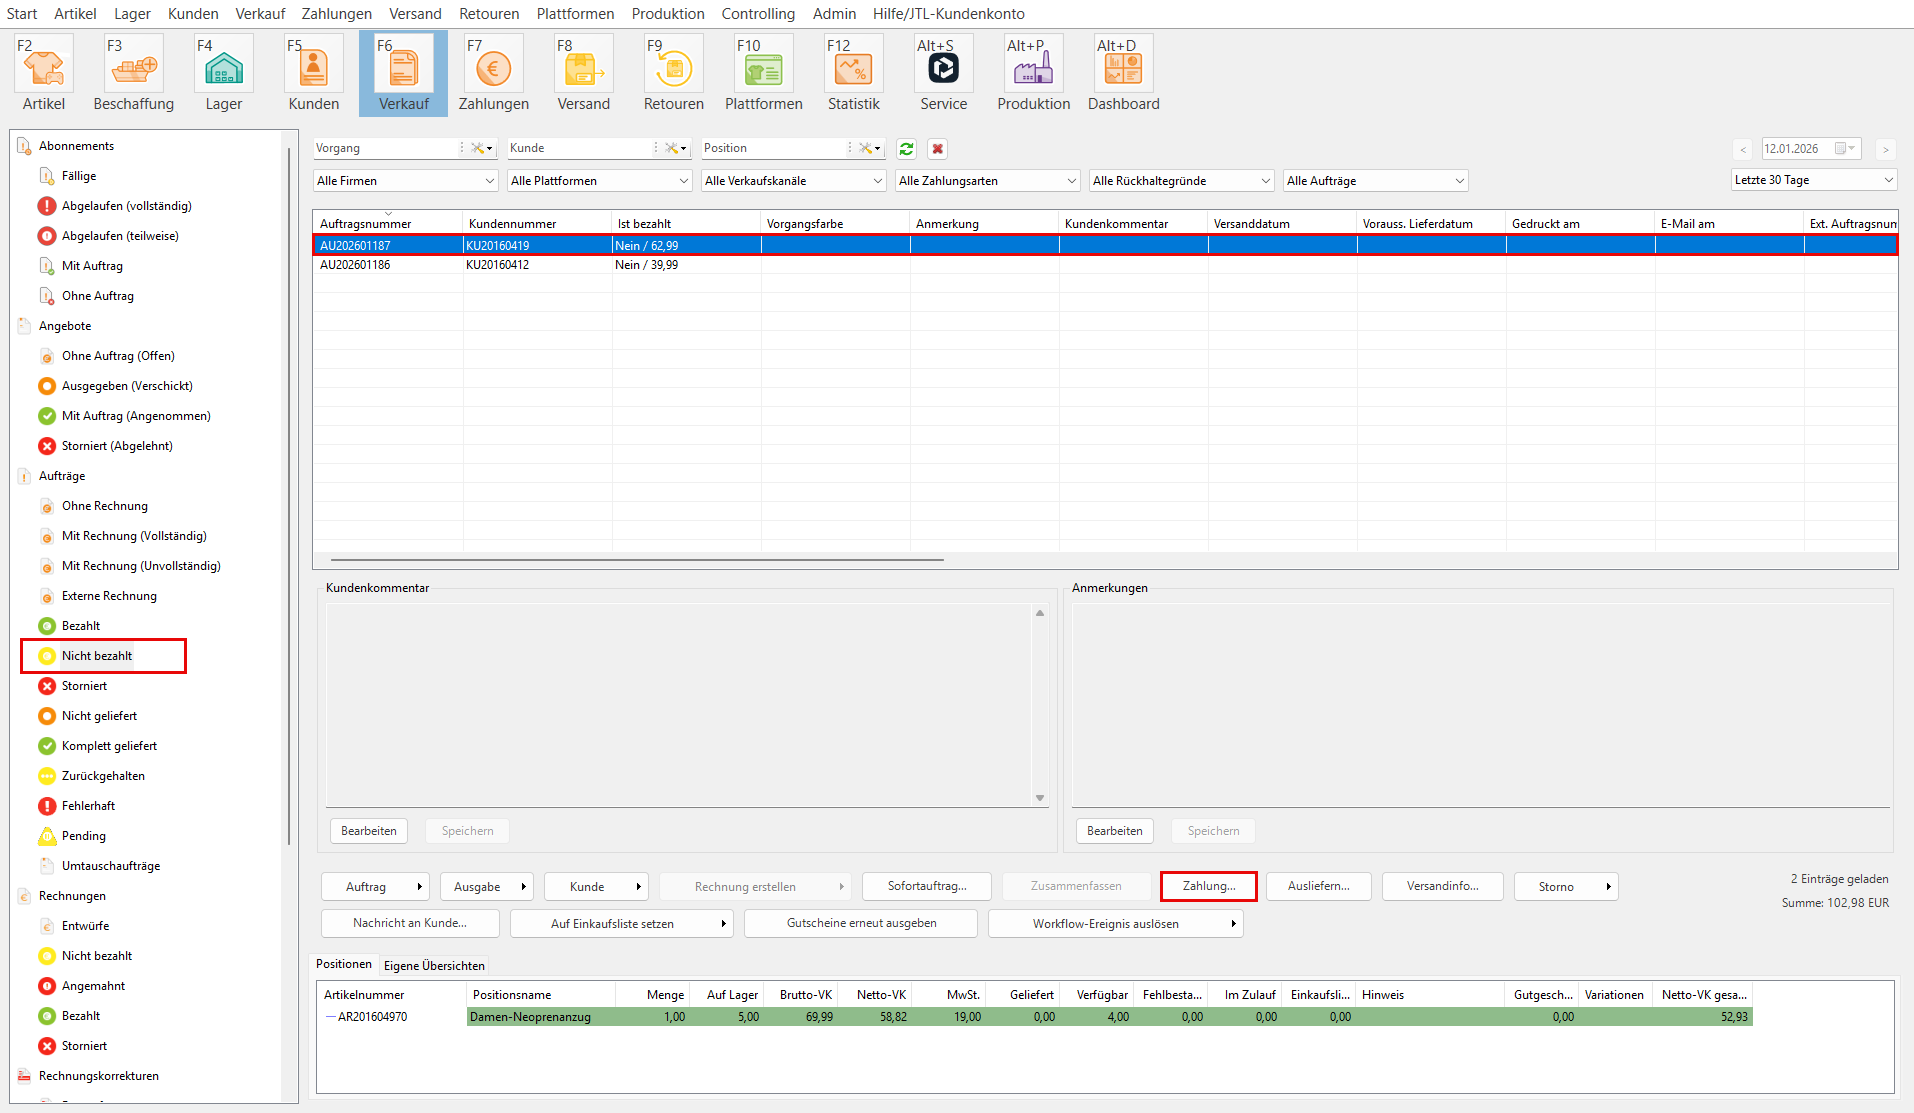This screenshot has height=1113, width=1914.
Task: Click the Zahlung... button
Action: point(1208,886)
